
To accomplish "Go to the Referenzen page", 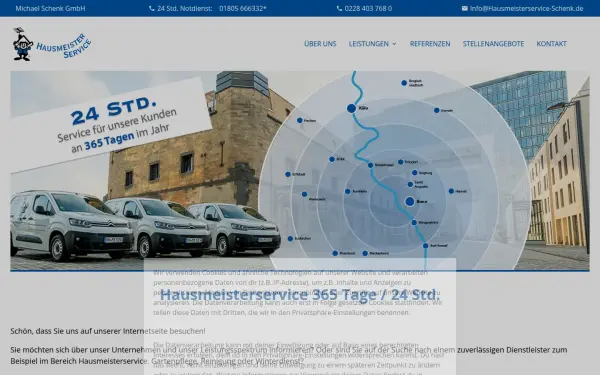I will 430,44.
